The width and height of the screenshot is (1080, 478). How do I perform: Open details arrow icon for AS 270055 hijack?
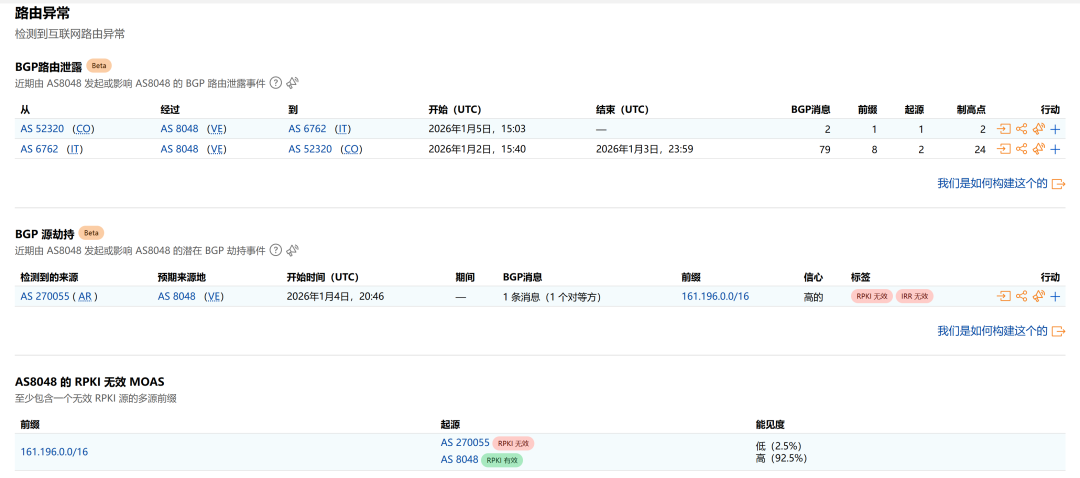[x=1004, y=296]
